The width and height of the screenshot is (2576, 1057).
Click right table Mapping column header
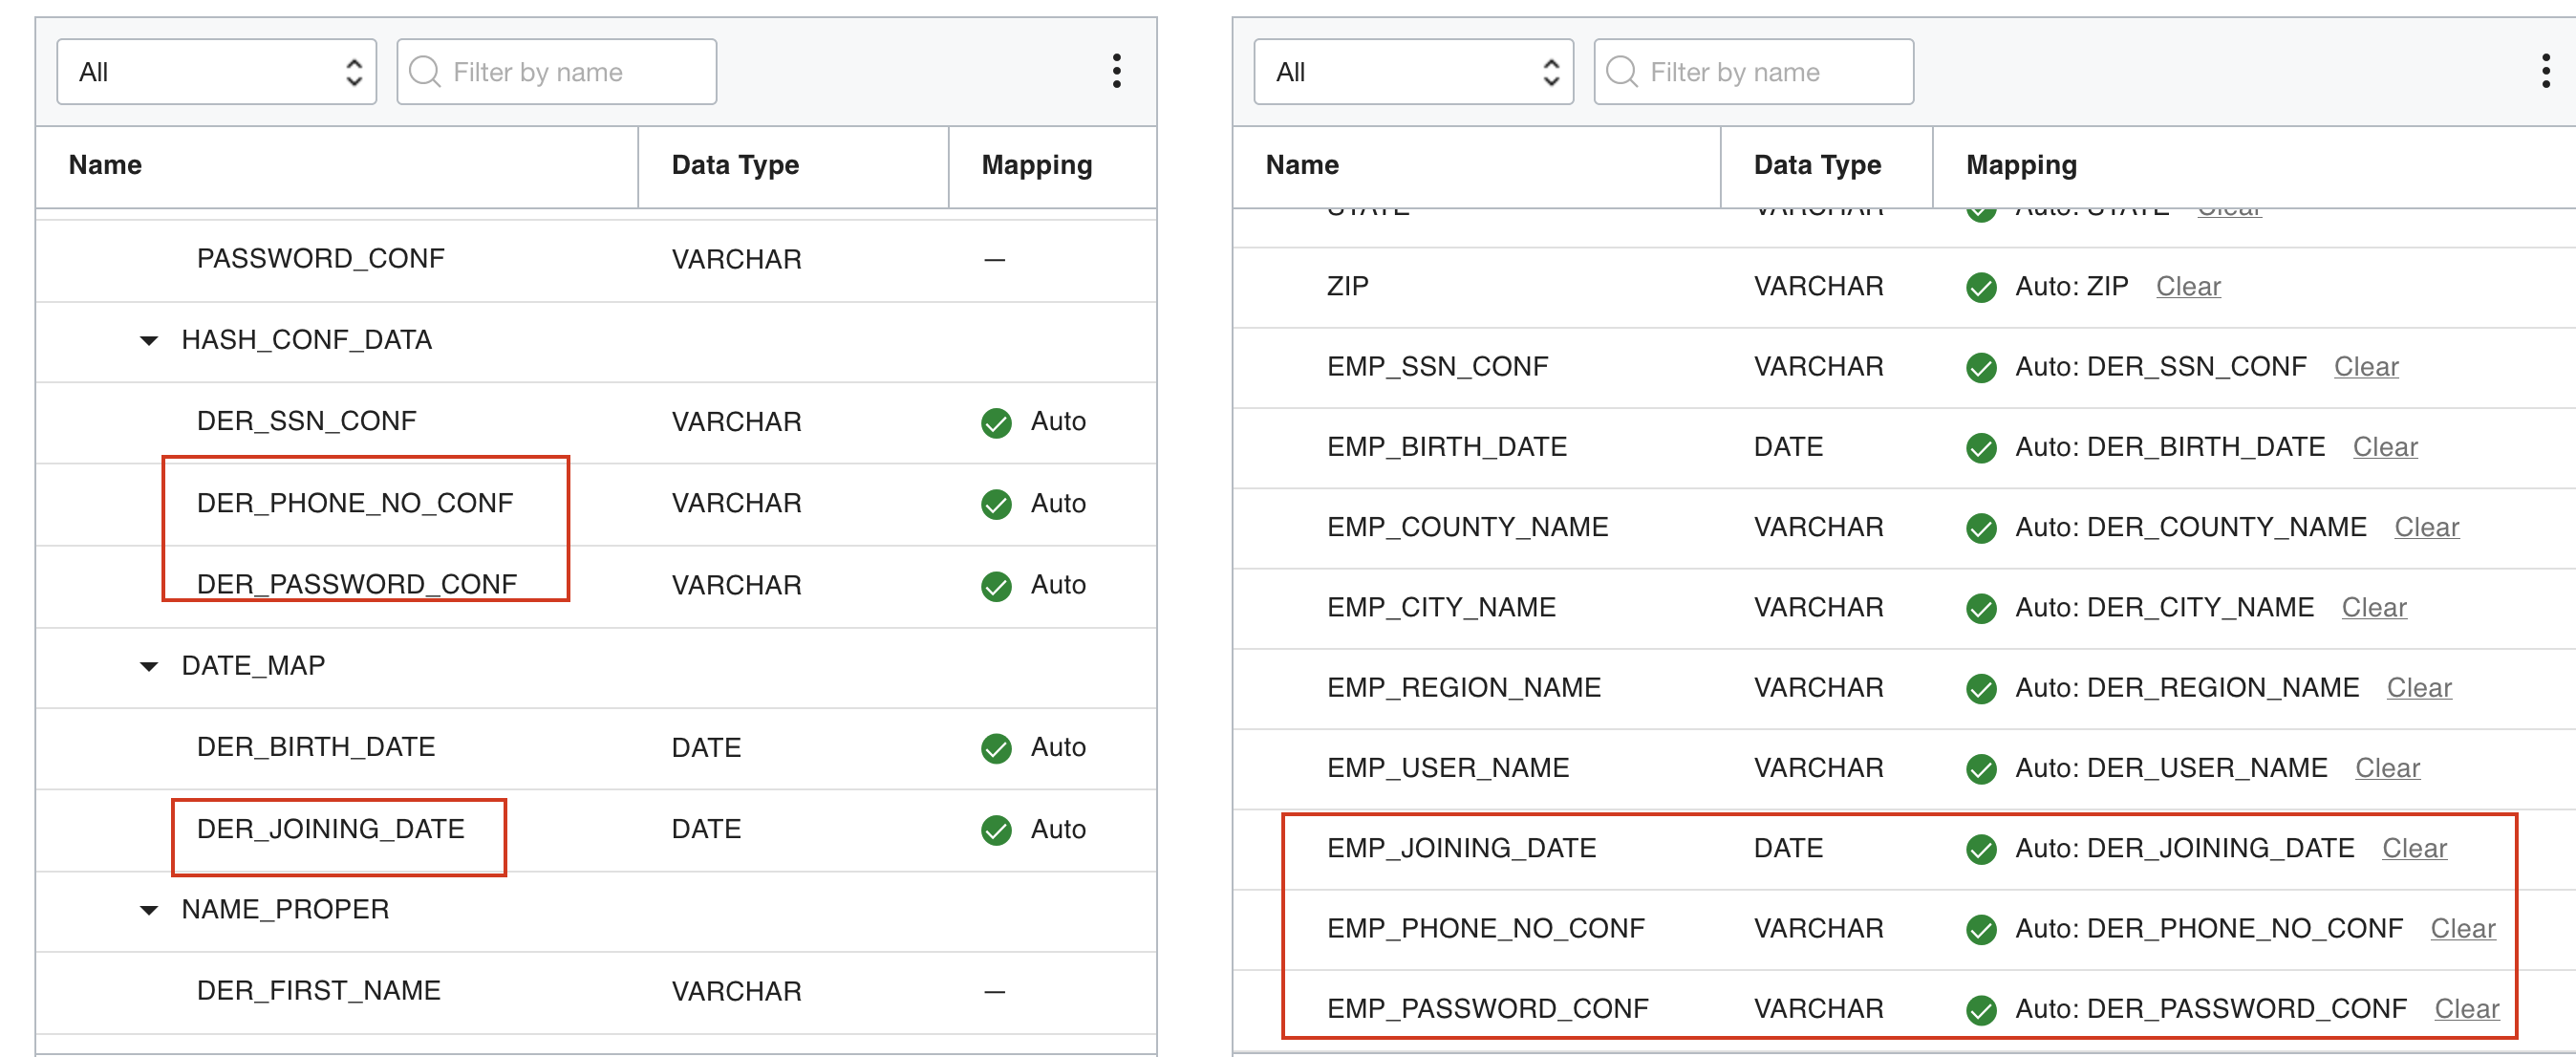click(x=2020, y=165)
